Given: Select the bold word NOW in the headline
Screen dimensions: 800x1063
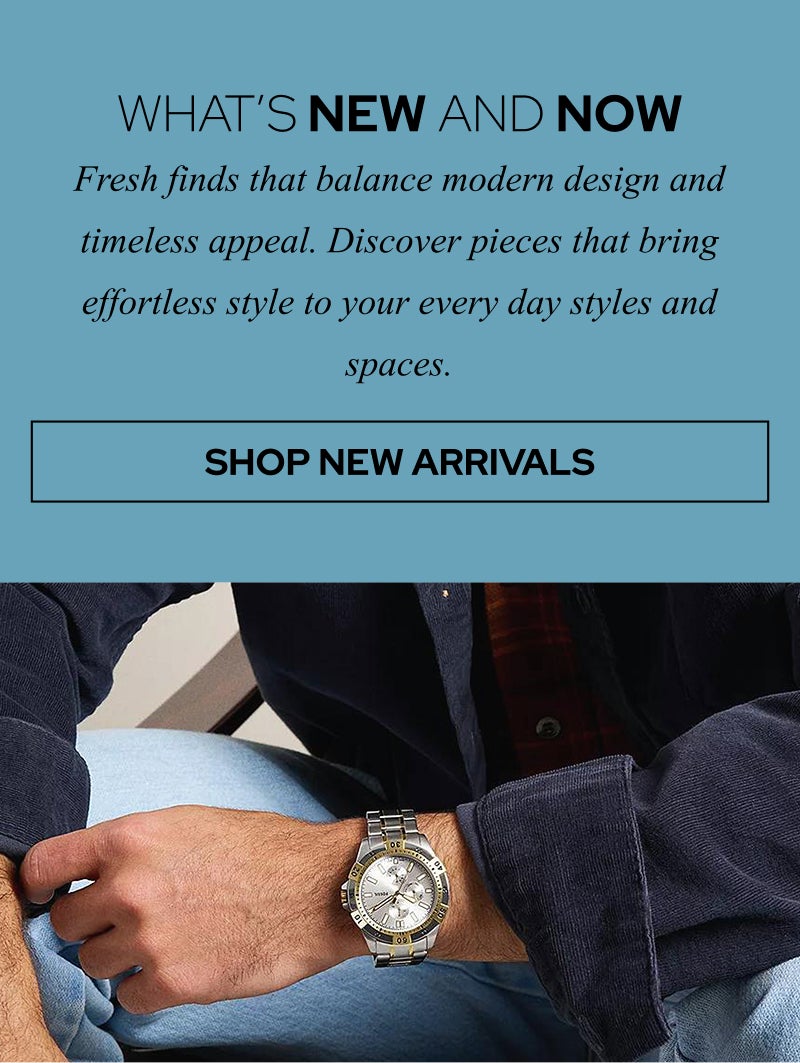Looking at the screenshot, I should pos(618,113).
